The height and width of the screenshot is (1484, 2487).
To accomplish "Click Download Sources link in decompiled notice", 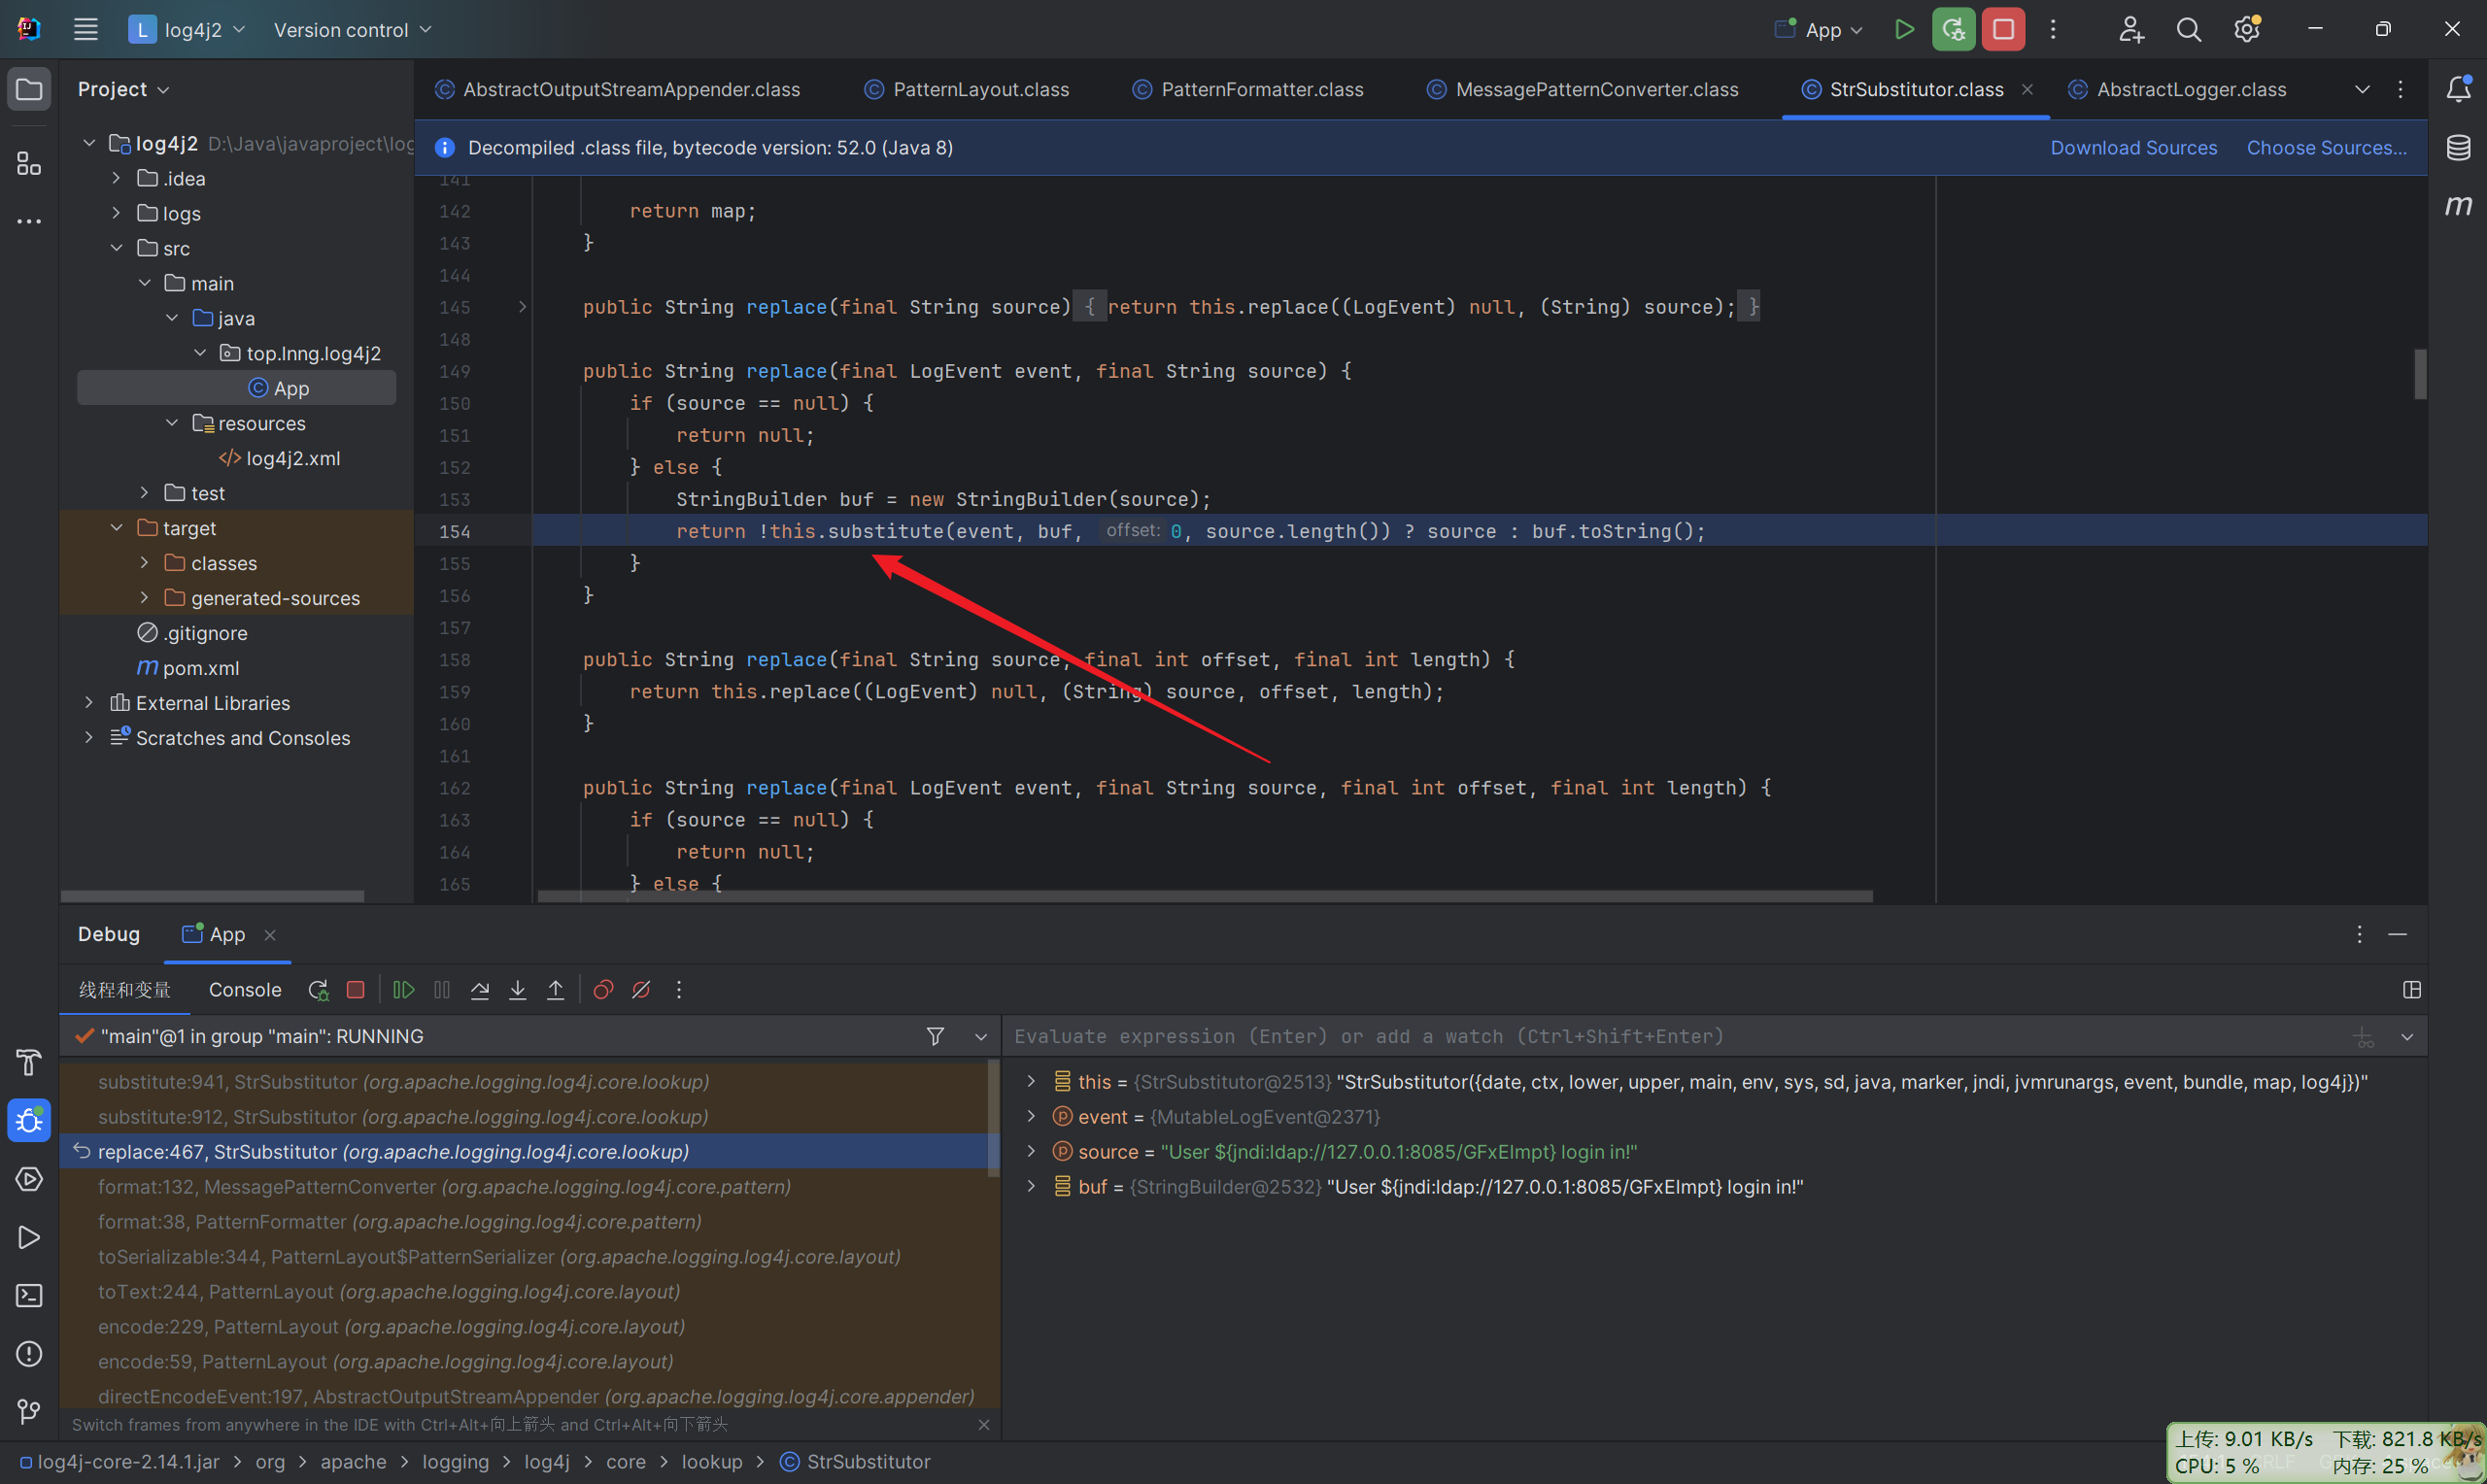I will click(x=2133, y=147).
